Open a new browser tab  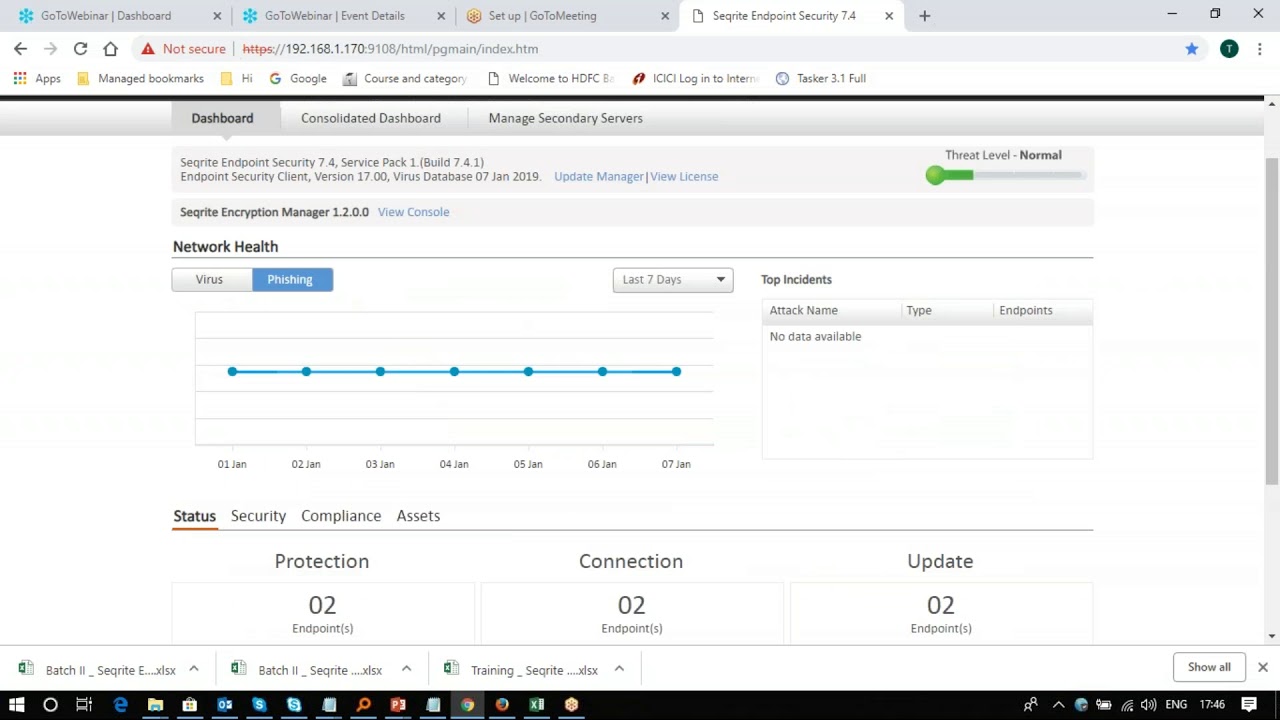[x=924, y=16]
